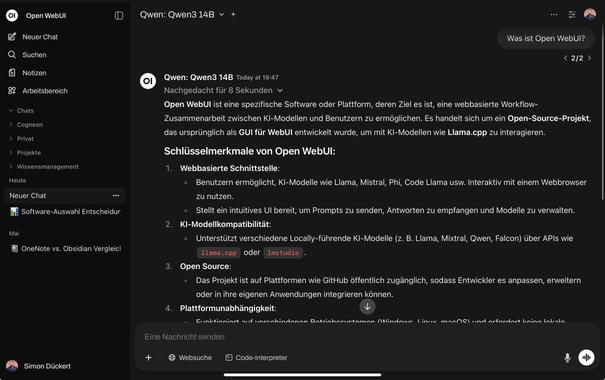The height and width of the screenshot is (380, 605).
Task: Open chat controls sliders icon
Action: click(572, 15)
